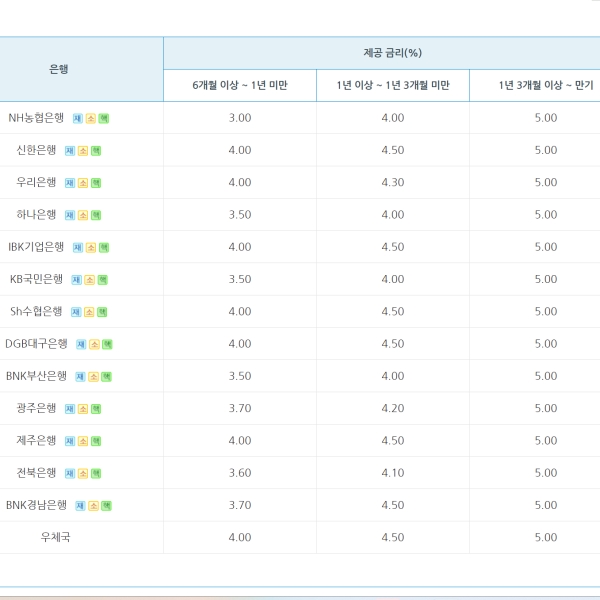Click blue 재 badge beside 신한은행
Viewport: 600px width, 600px height.
point(70,151)
